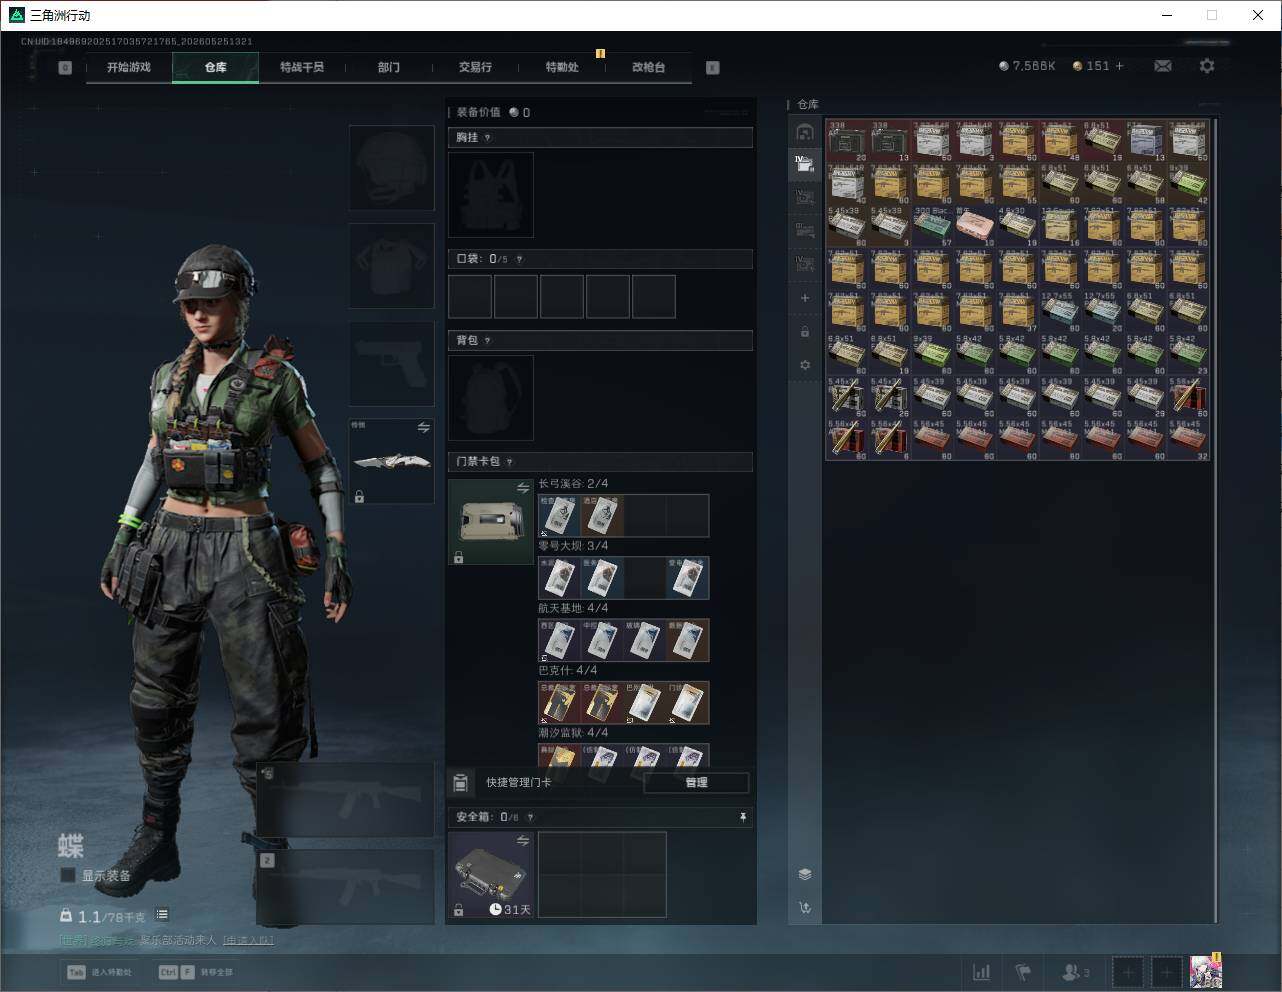Go to the 交易行 tab
Screen dimensions: 1282x992
[x=475, y=67]
